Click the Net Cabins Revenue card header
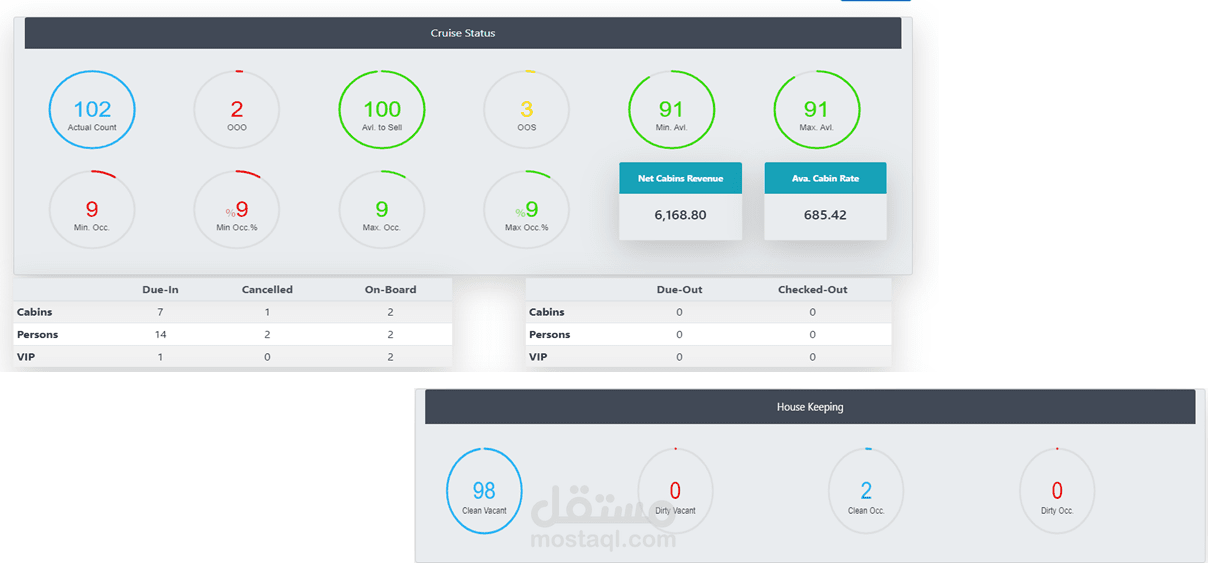 point(681,178)
